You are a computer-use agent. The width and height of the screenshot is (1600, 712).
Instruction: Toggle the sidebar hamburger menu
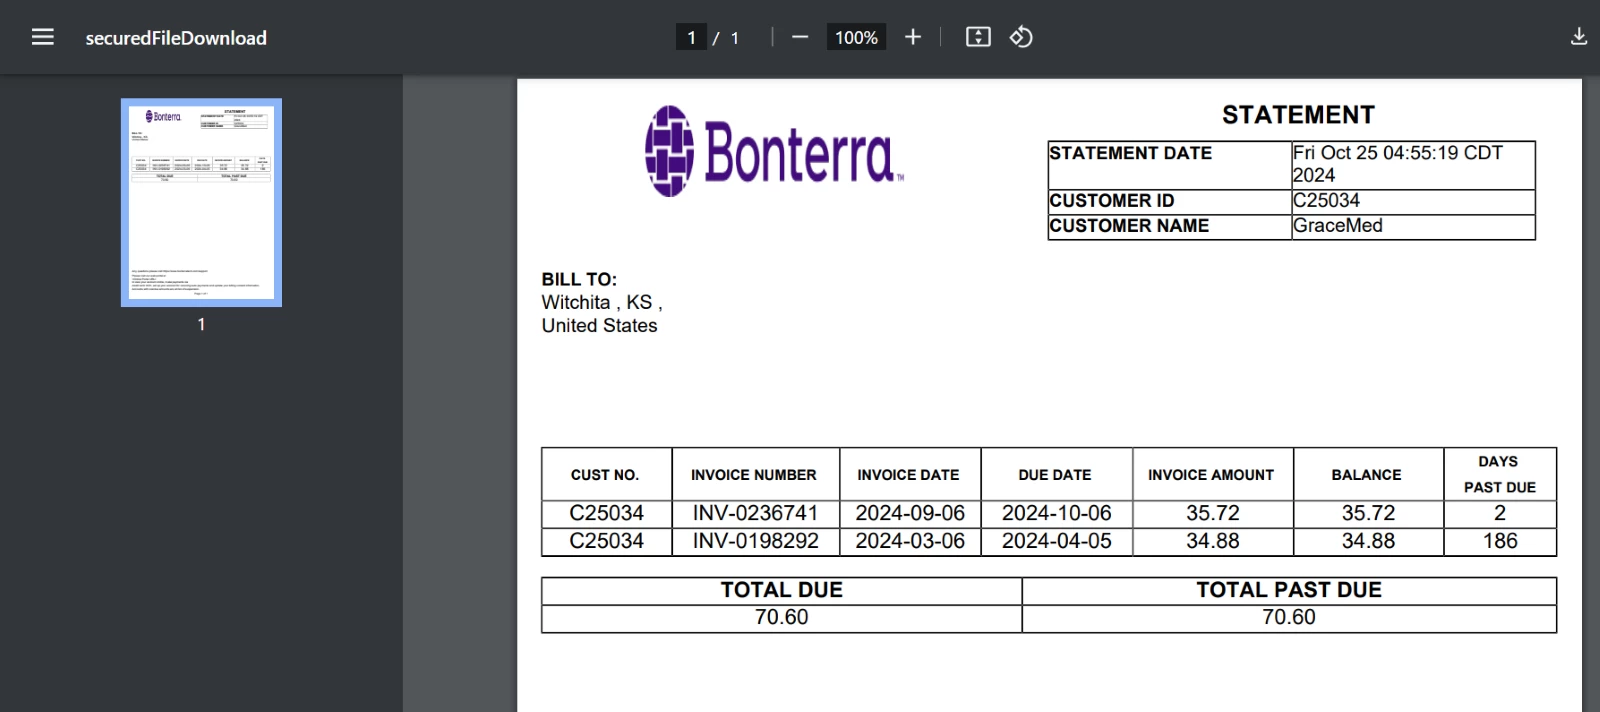42,37
